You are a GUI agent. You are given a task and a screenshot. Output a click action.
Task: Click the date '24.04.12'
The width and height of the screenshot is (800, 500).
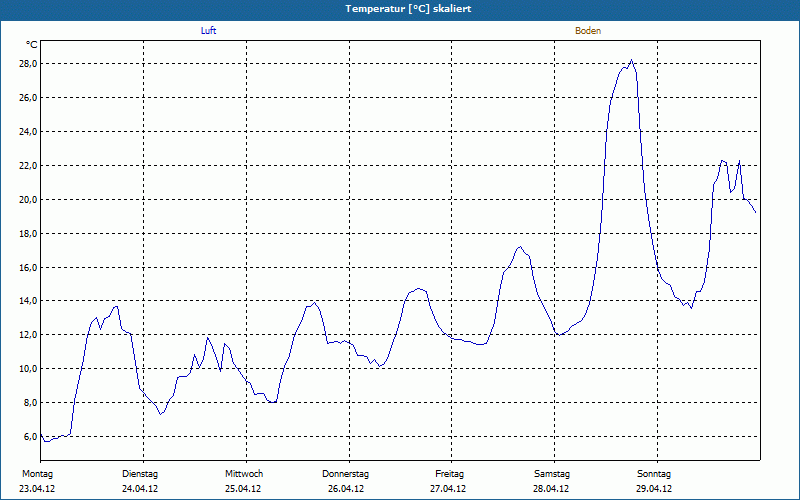140,489
